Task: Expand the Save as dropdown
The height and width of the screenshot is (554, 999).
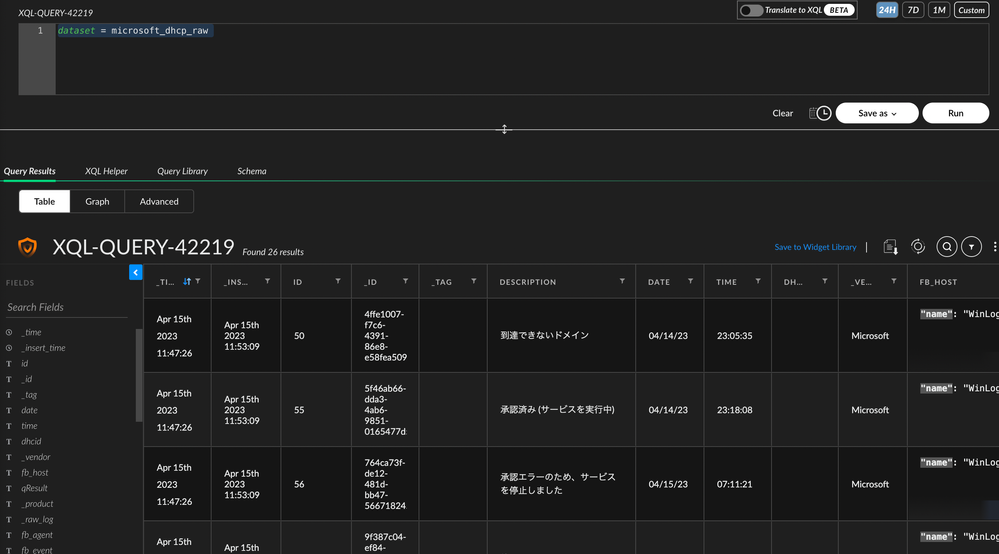Action: tap(877, 113)
